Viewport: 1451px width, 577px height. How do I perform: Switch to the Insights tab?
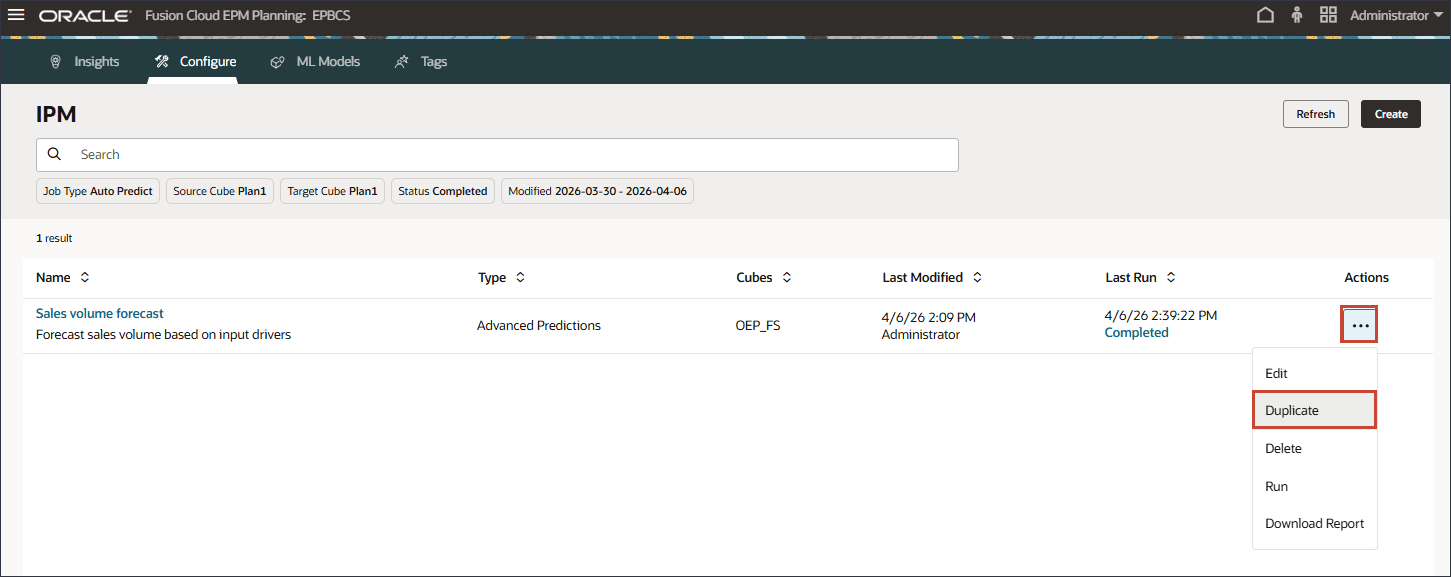(x=84, y=62)
